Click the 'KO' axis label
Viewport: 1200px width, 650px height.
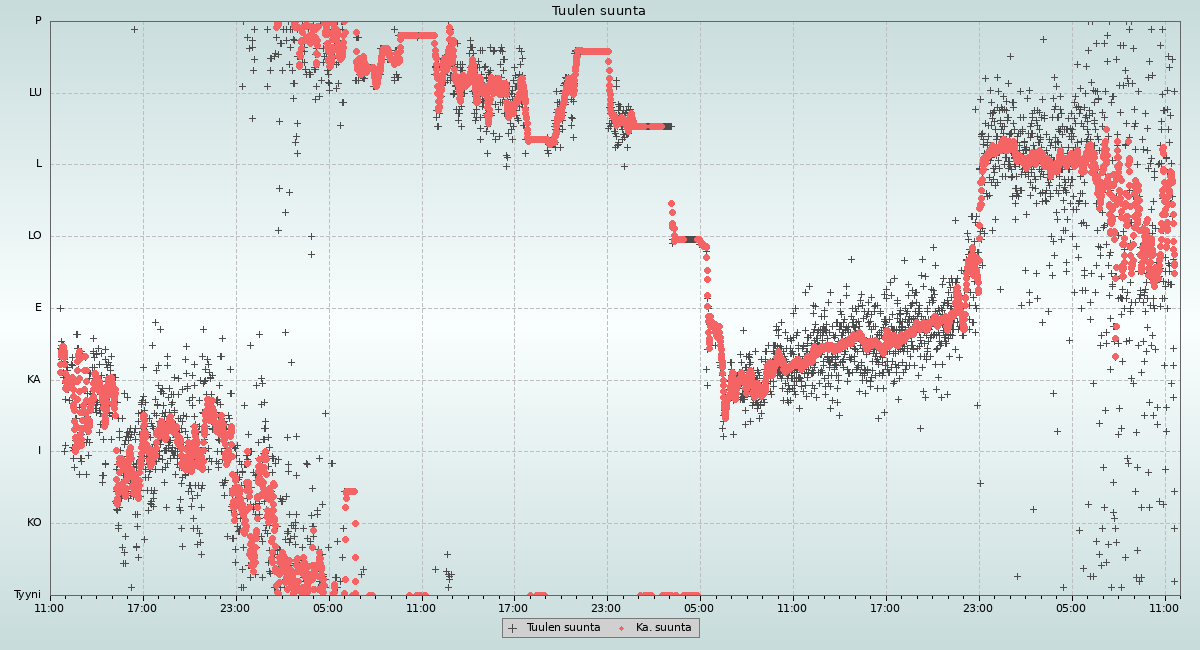click(34, 523)
